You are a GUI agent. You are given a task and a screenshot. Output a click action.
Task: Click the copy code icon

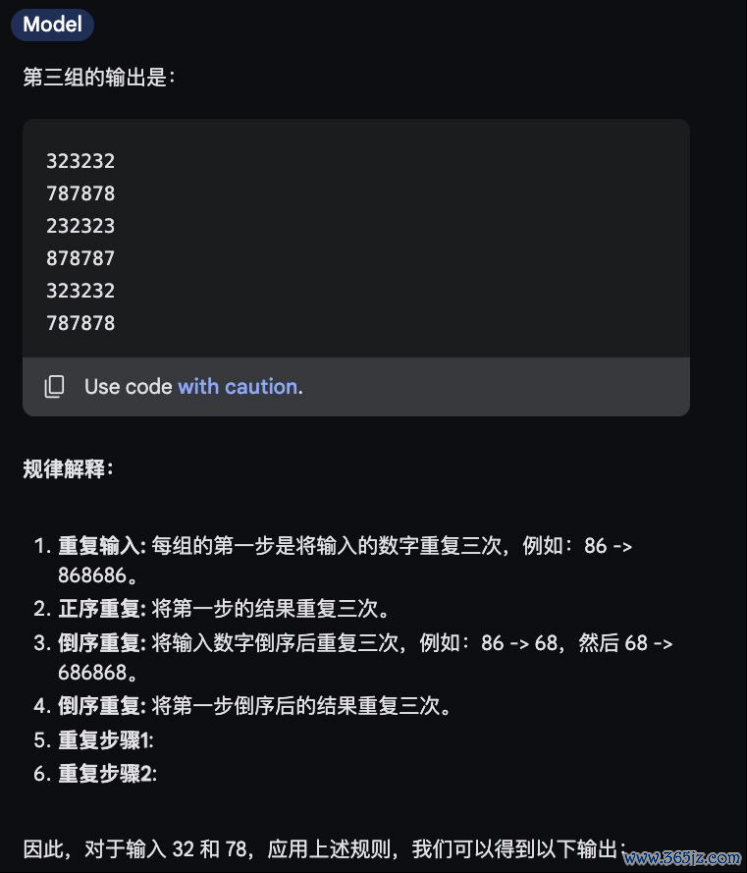54,386
